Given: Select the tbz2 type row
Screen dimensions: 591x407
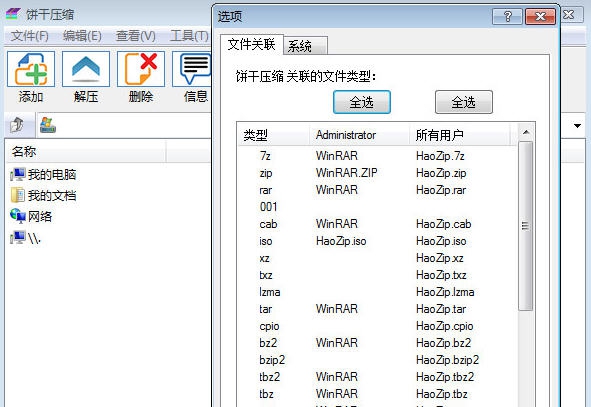Looking at the screenshot, I should (x=377, y=377).
